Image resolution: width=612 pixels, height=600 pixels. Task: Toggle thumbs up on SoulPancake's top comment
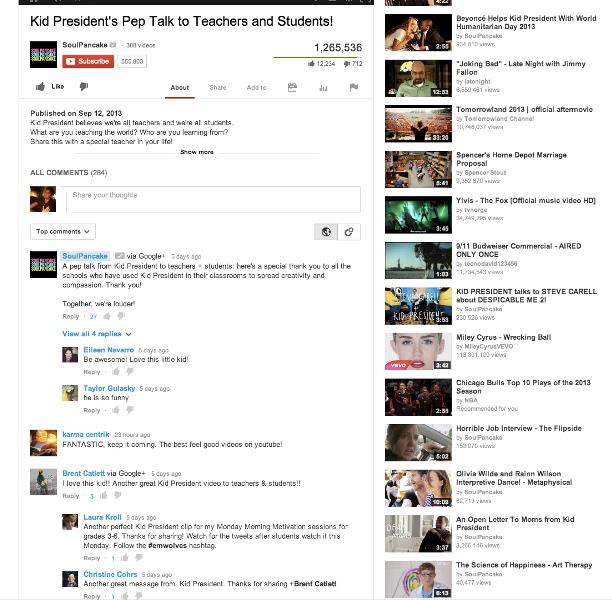click(x=107, y=316)
